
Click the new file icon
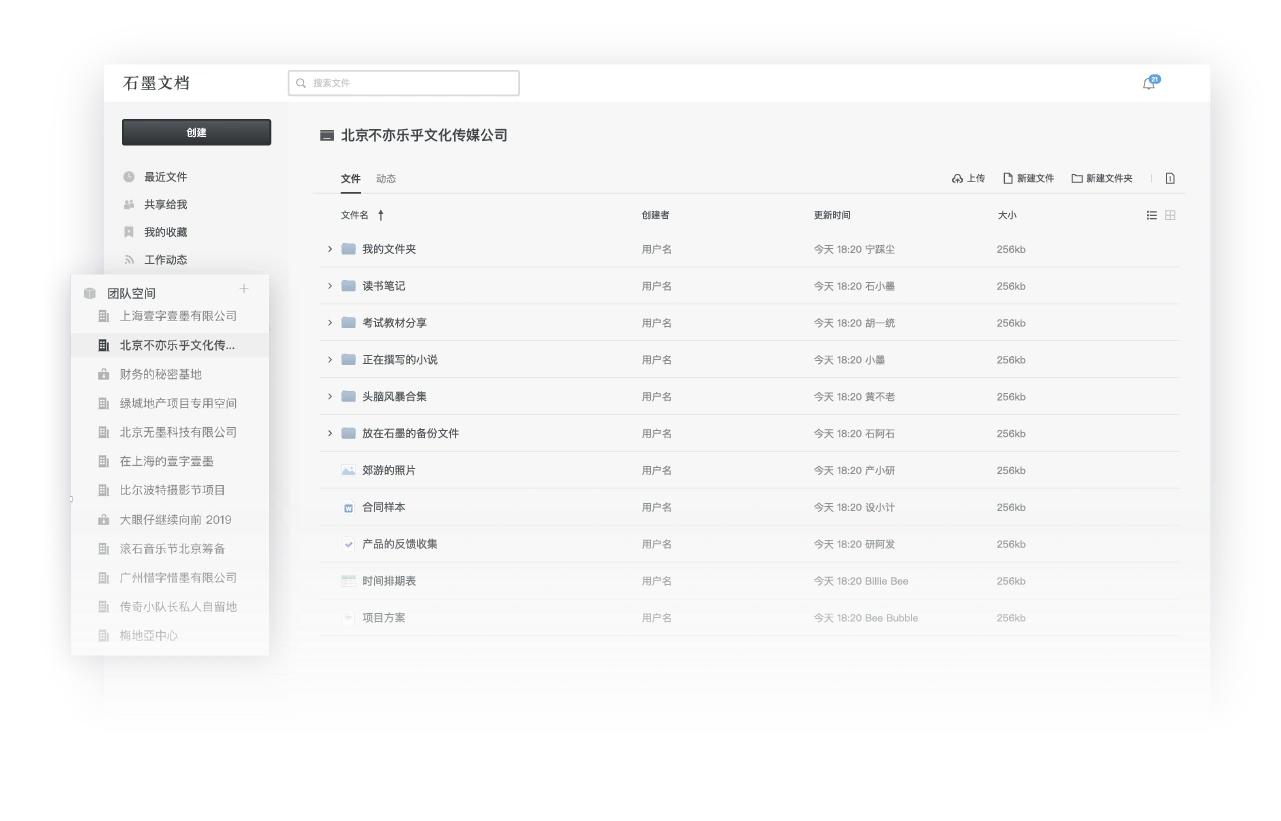pyautogui.click(x=1008, y=179)
